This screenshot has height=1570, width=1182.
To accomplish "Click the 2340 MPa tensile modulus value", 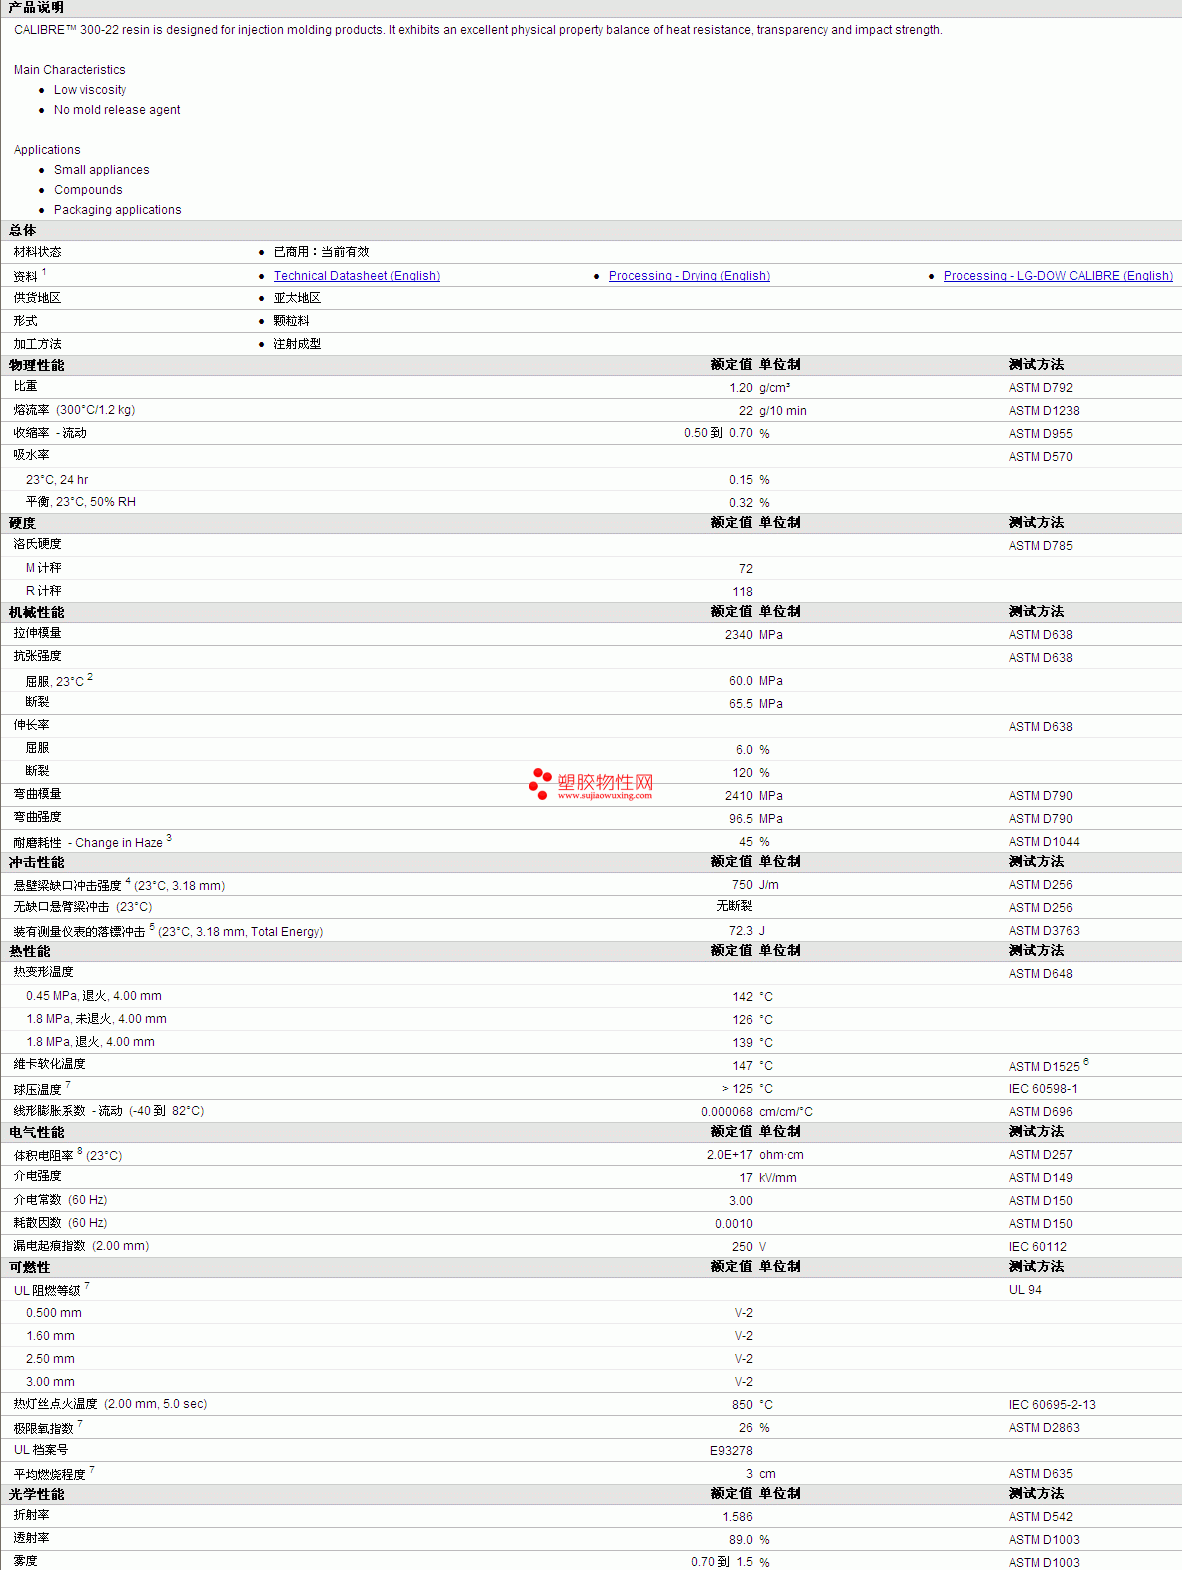I will pos(754,635).
